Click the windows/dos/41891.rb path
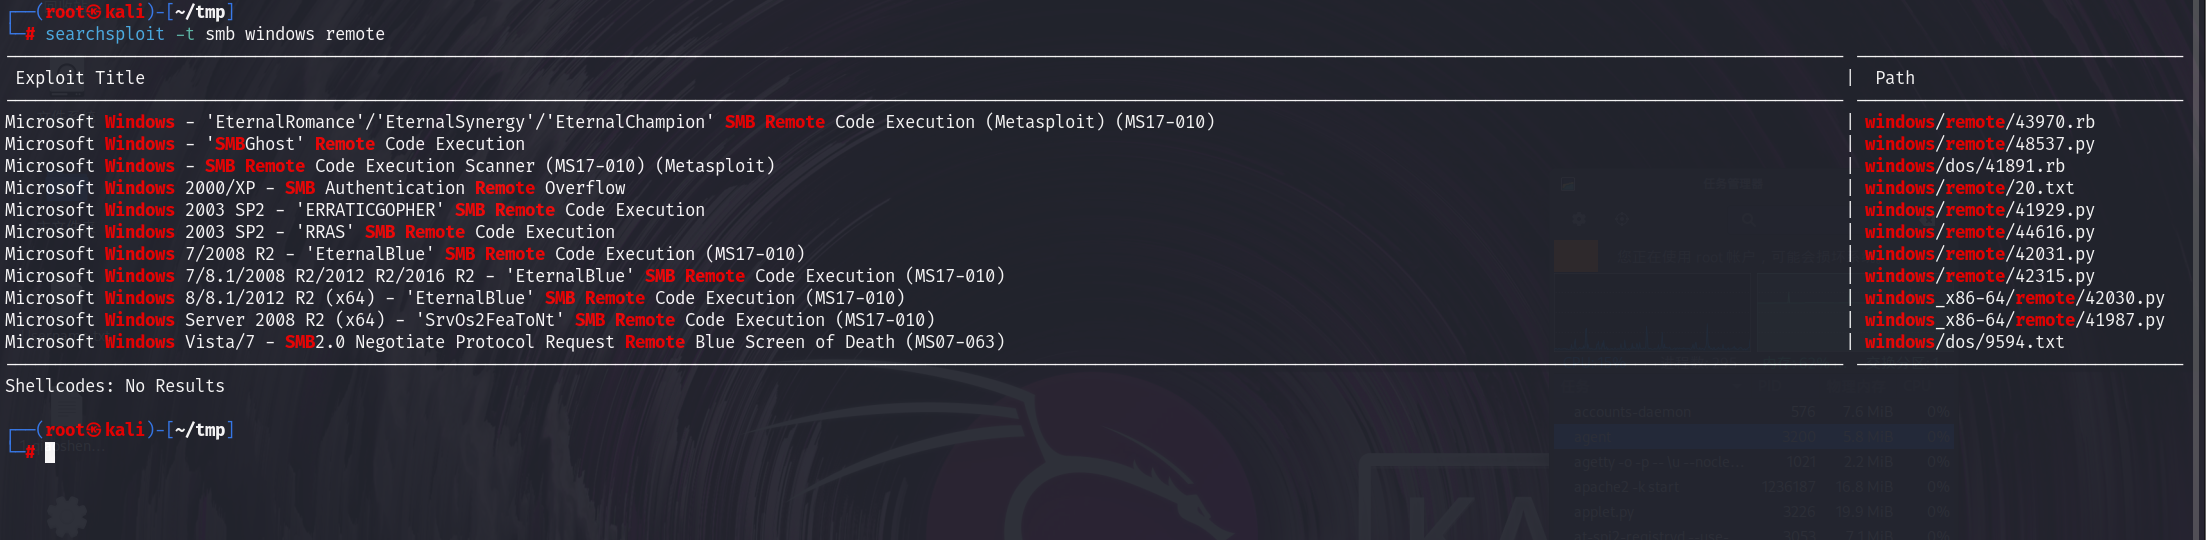Screen dimensions: 2206x540 click(1964, 166)
